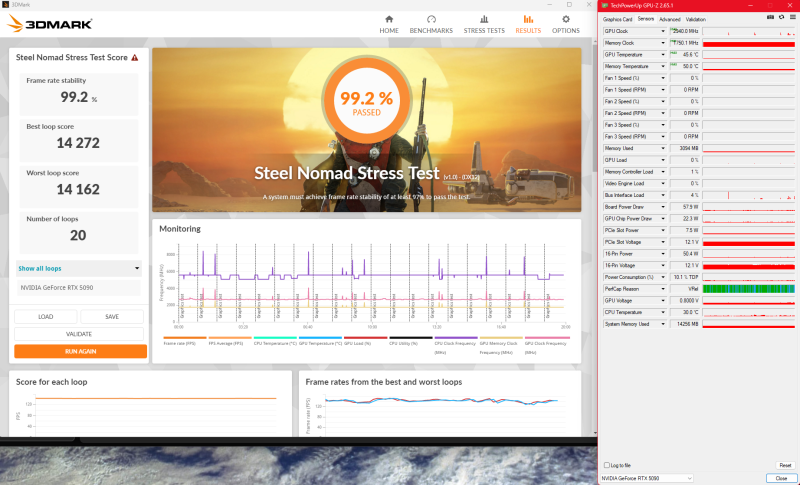This screenshot has width=800, height=485.
Task: Open the BENCHMARKS section in 3DMark
Action: [x=431, y=24]
